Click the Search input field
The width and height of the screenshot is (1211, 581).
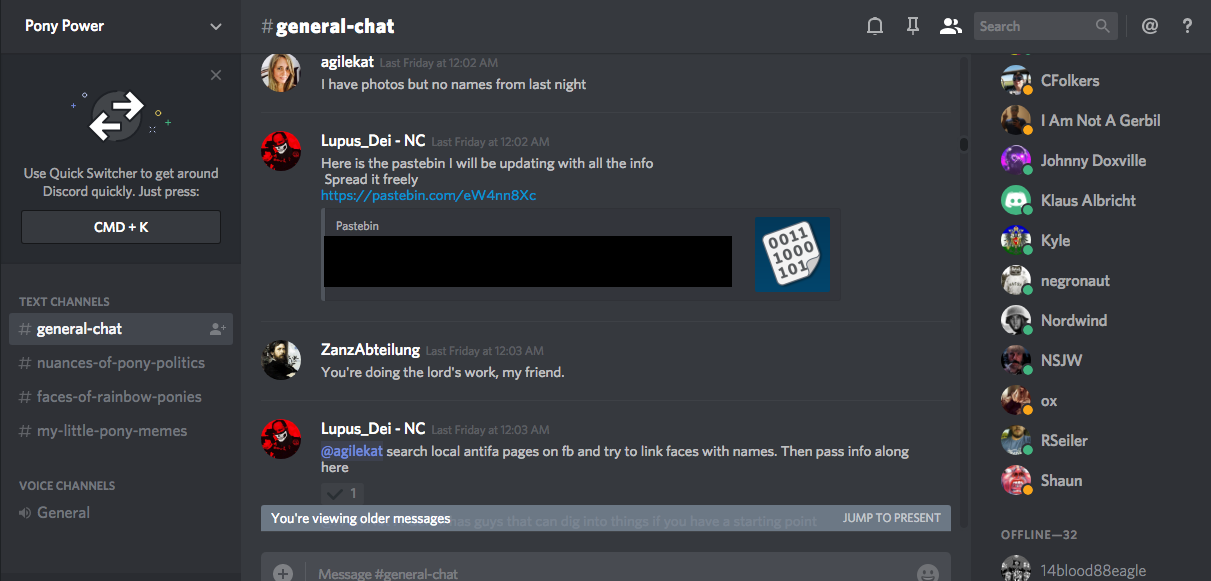point(1034,27)
